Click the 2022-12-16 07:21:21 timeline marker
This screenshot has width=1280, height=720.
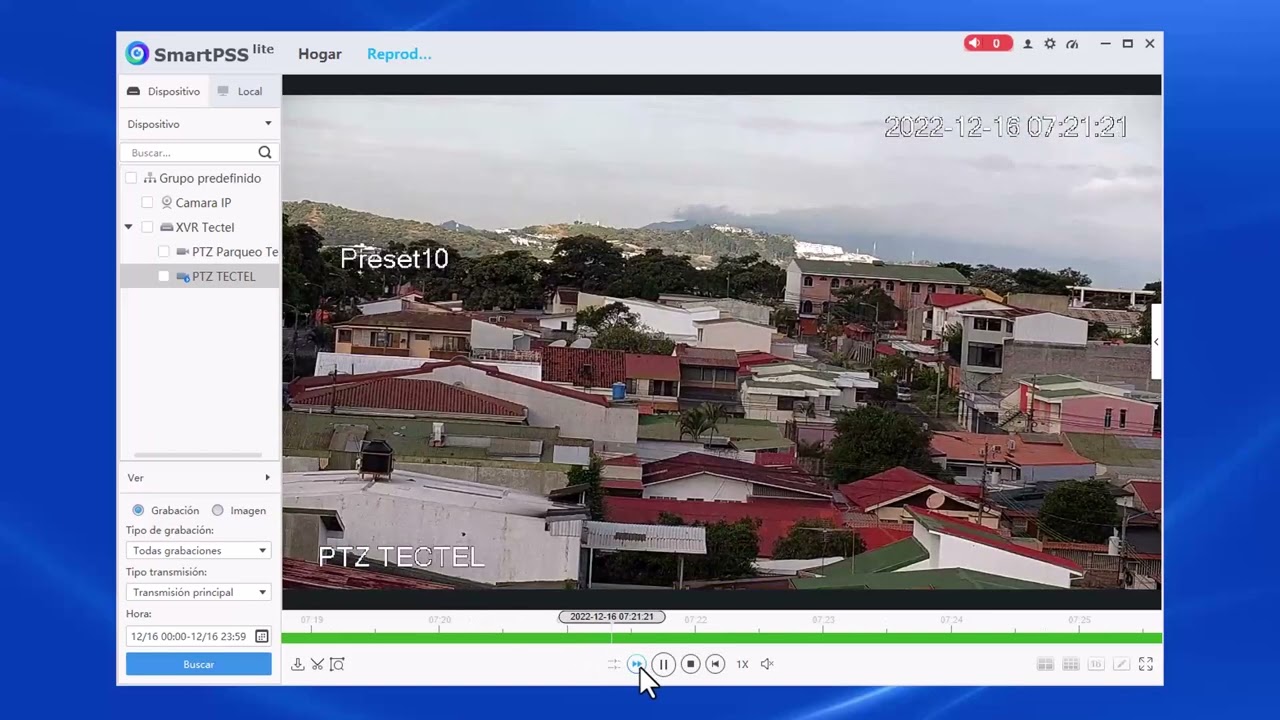[x=611, y=617]
